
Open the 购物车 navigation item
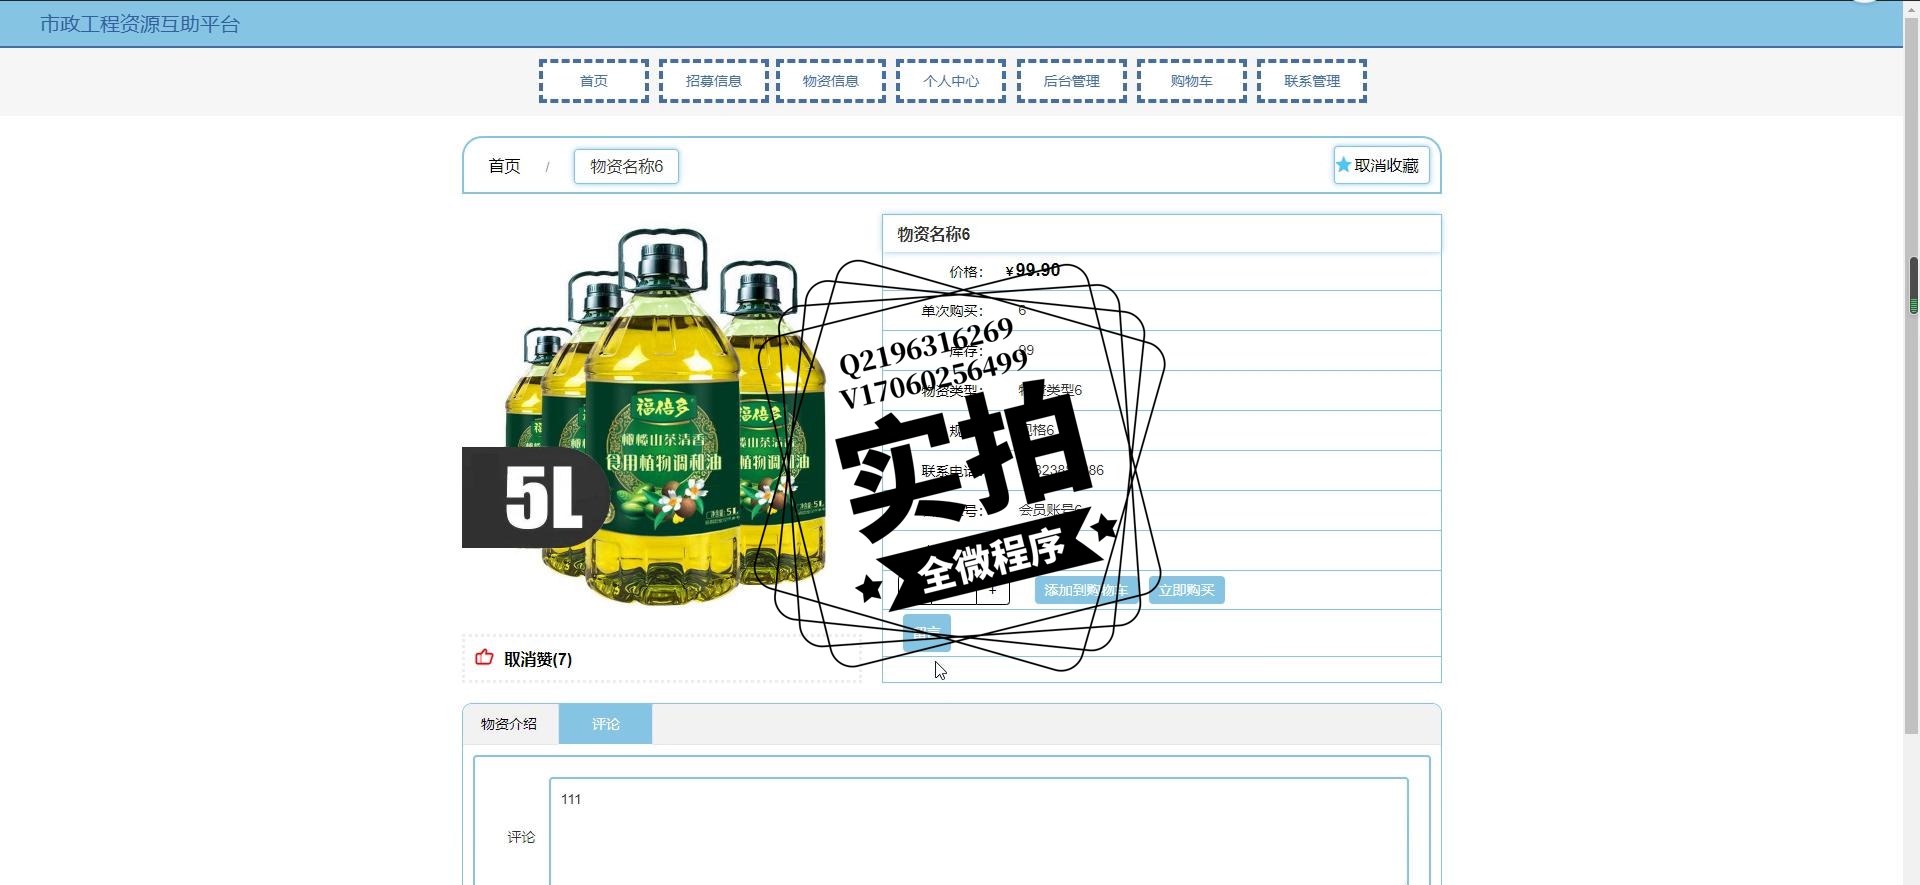(x=1191, y=81)
